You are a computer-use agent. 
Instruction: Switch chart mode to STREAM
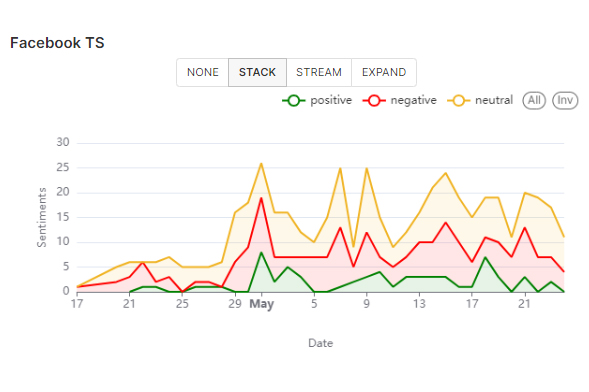319,72
